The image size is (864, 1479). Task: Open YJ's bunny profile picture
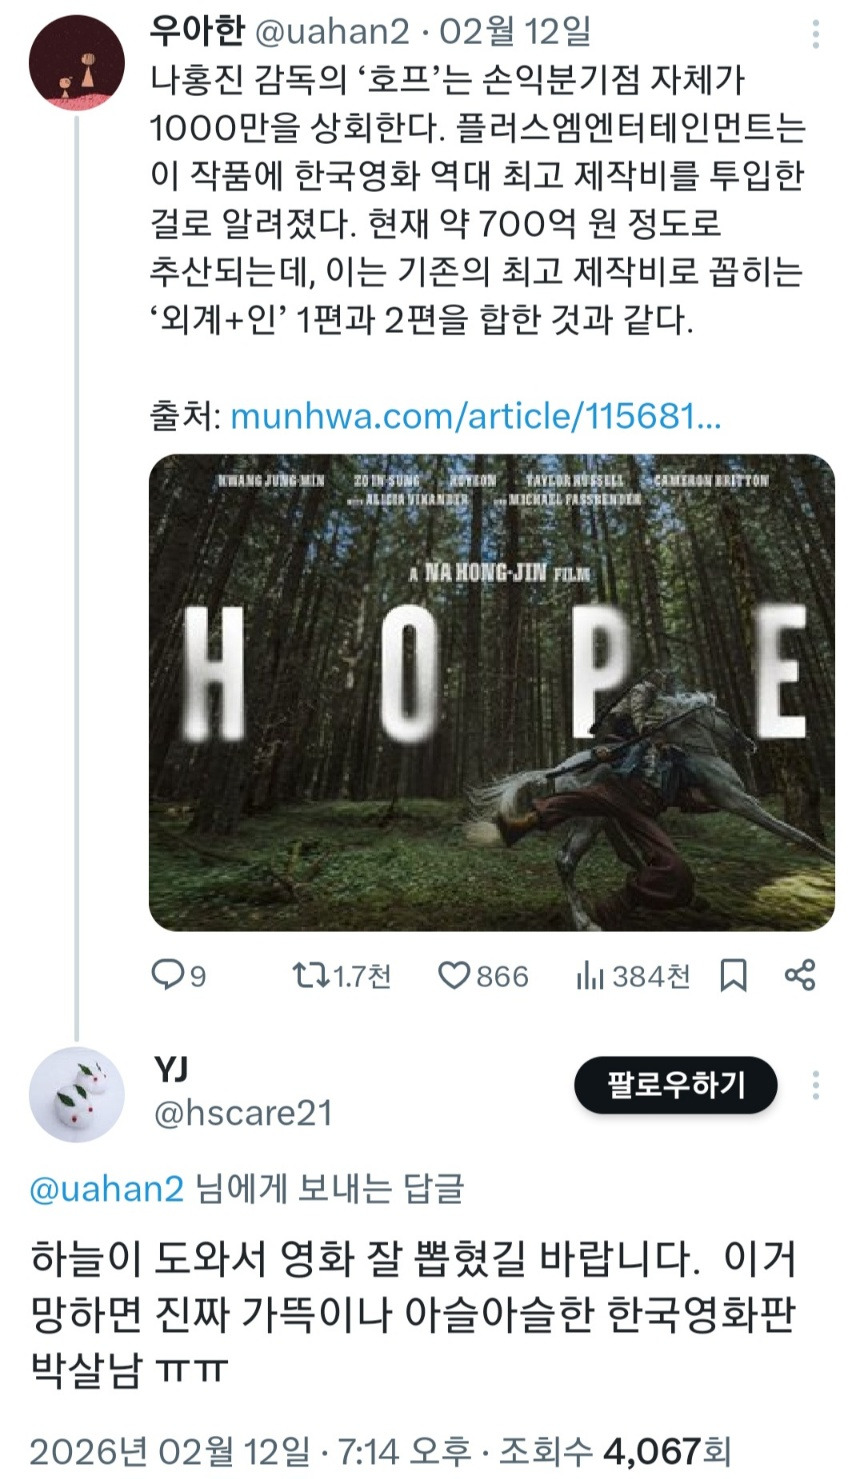77,1095
